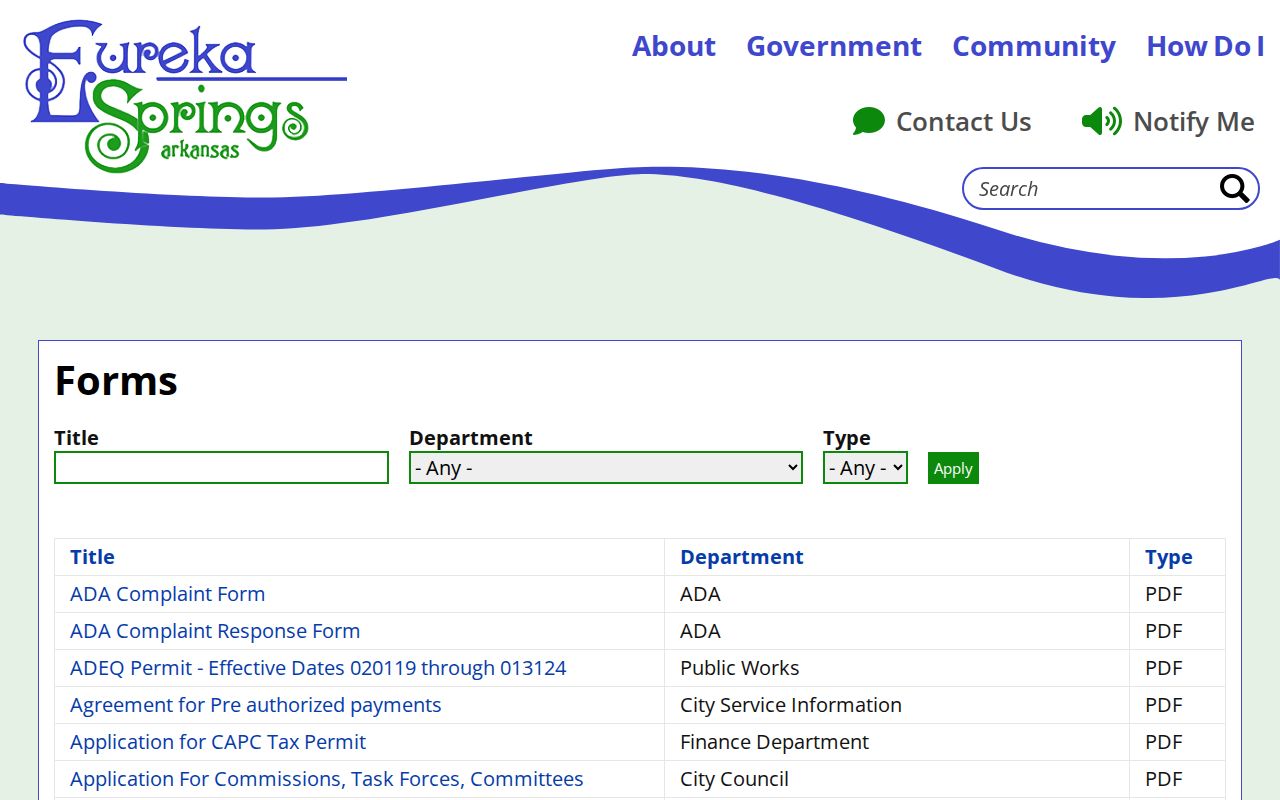
Task: Open Application for CAPC Tax Permit
Action: pyautogui.click(x=218, y=742)
